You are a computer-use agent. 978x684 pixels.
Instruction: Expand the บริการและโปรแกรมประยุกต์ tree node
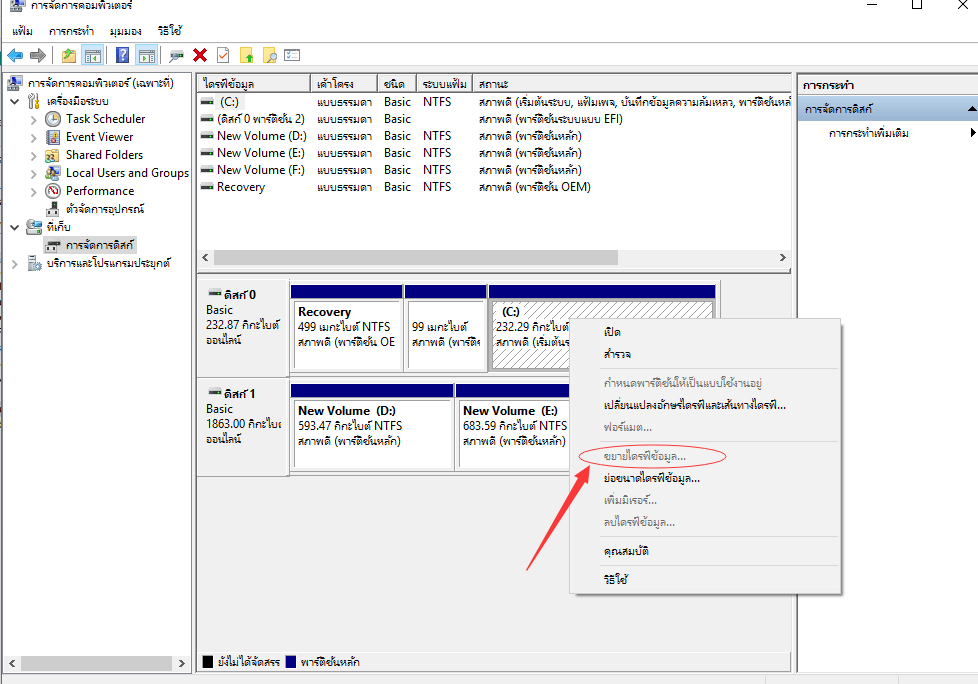point(15,263)
